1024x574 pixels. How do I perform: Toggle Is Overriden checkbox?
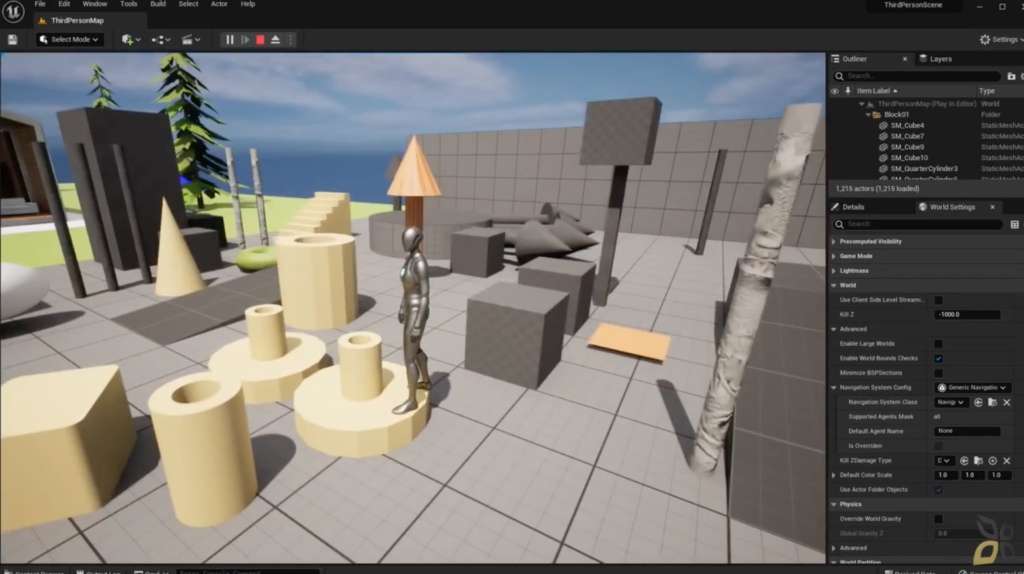click(938, 446)
